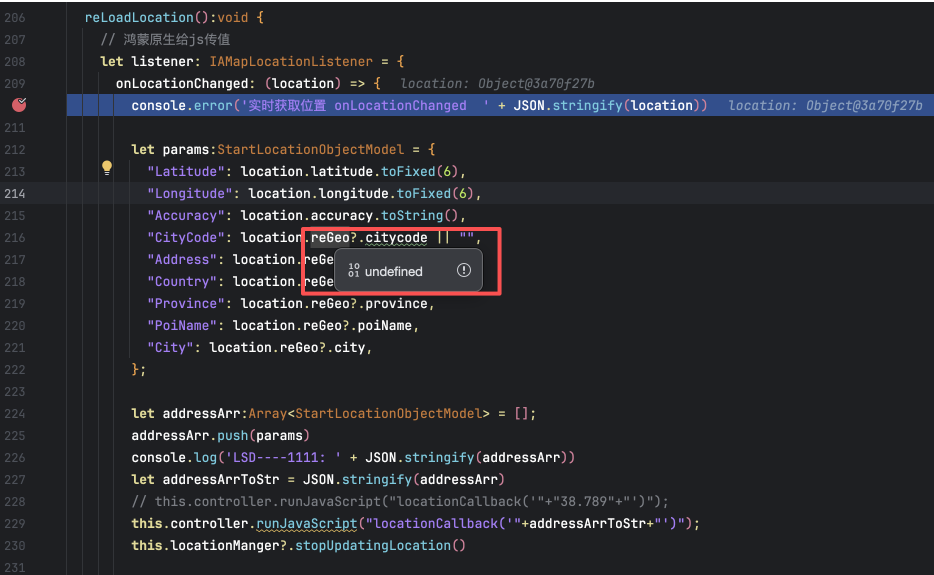This screenshot has width=934, height=575.
Task: Click the addressArr.push(params) statement
Action: (220, 436)
